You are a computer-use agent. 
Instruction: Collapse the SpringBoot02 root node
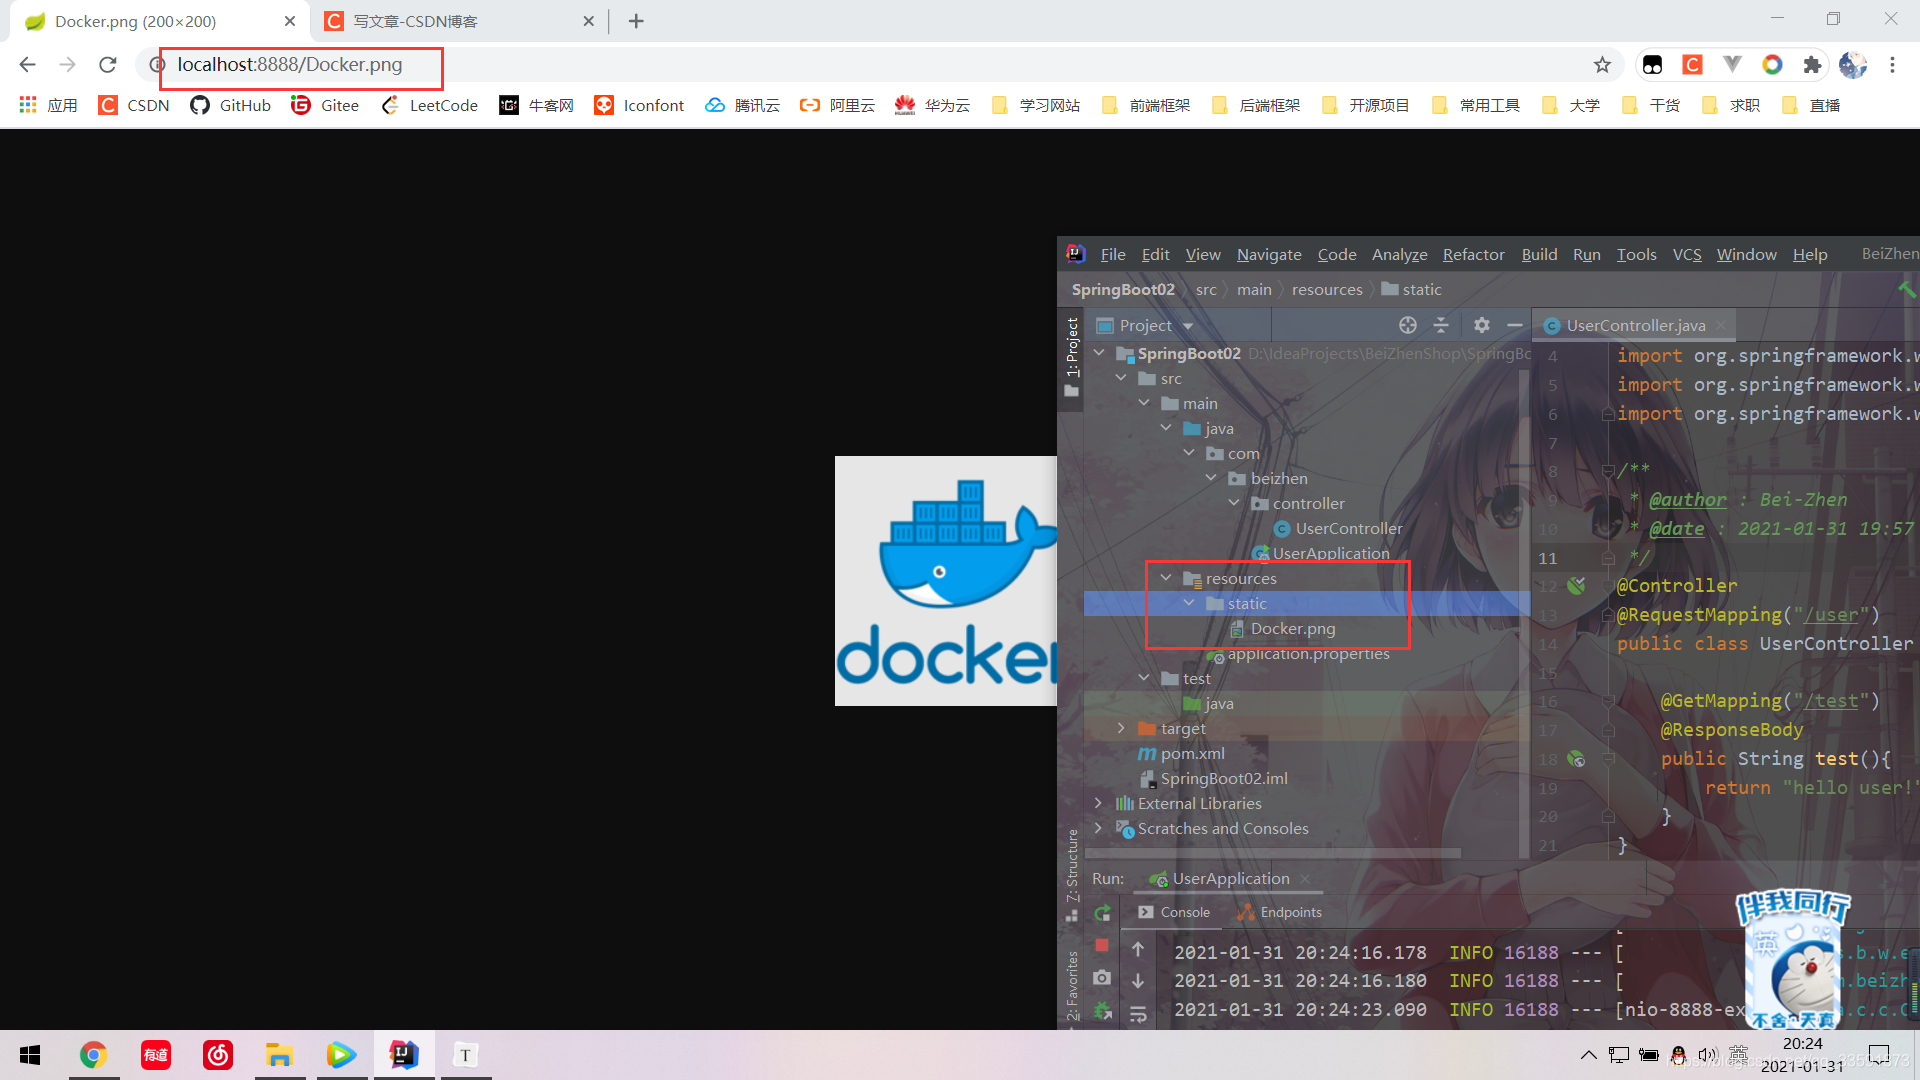tap(1099, 353)
